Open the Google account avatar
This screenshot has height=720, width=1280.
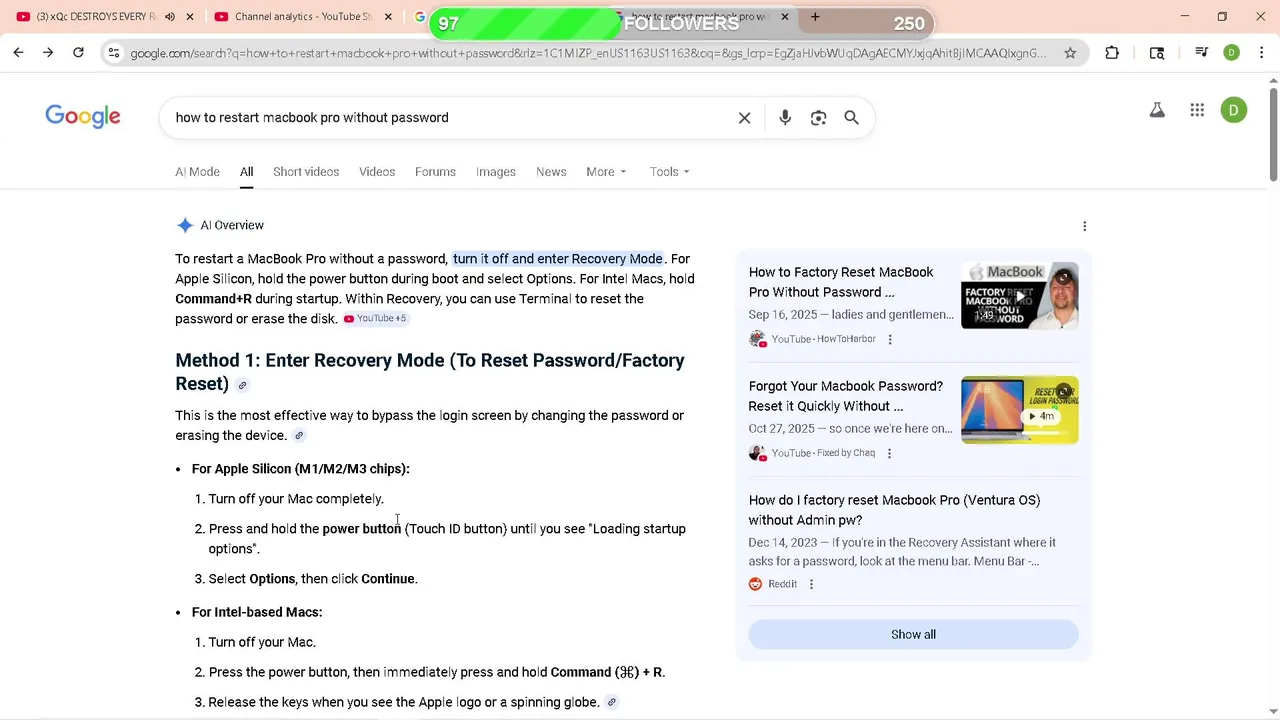pos(1234,111)
